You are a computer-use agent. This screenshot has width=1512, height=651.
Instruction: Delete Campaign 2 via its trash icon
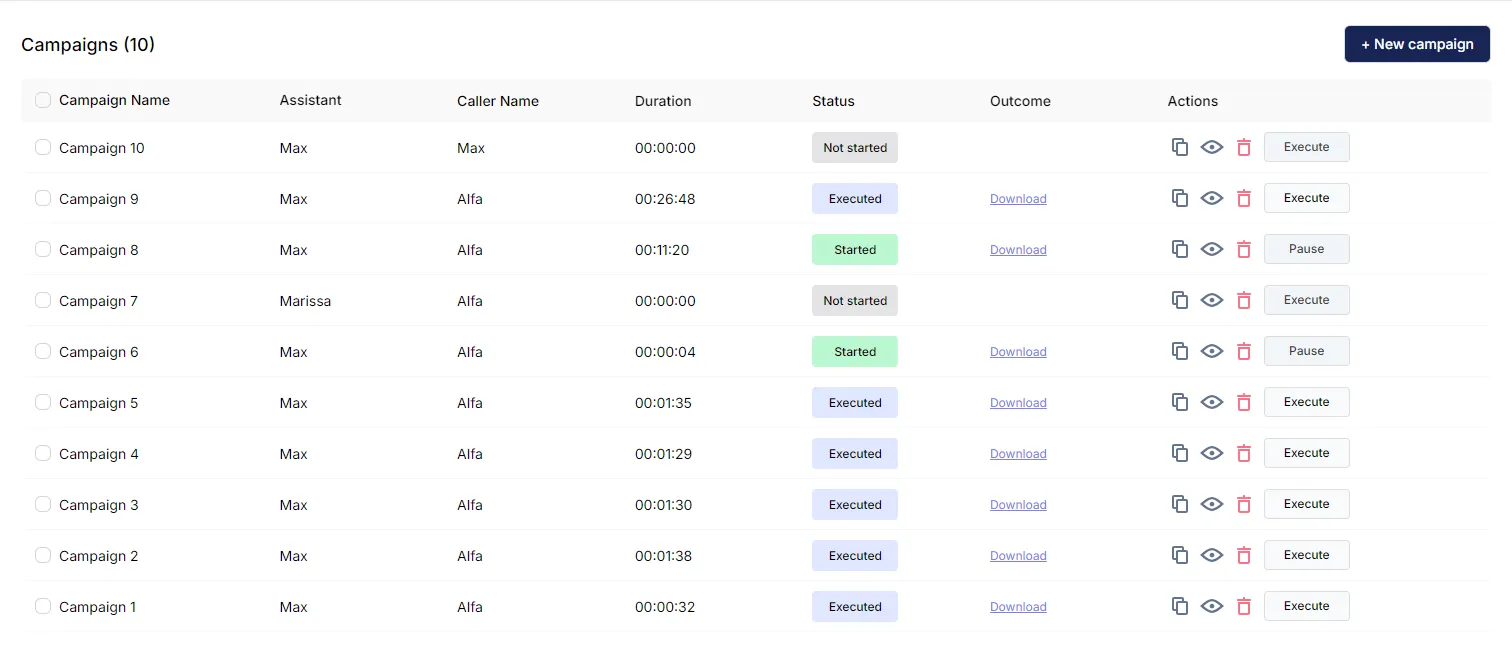1243,555
